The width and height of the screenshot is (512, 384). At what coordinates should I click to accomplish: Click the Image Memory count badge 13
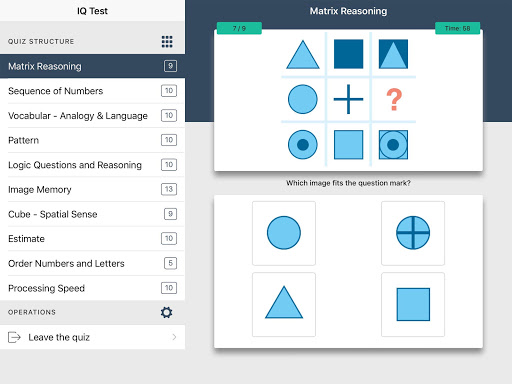click(169, 189)
